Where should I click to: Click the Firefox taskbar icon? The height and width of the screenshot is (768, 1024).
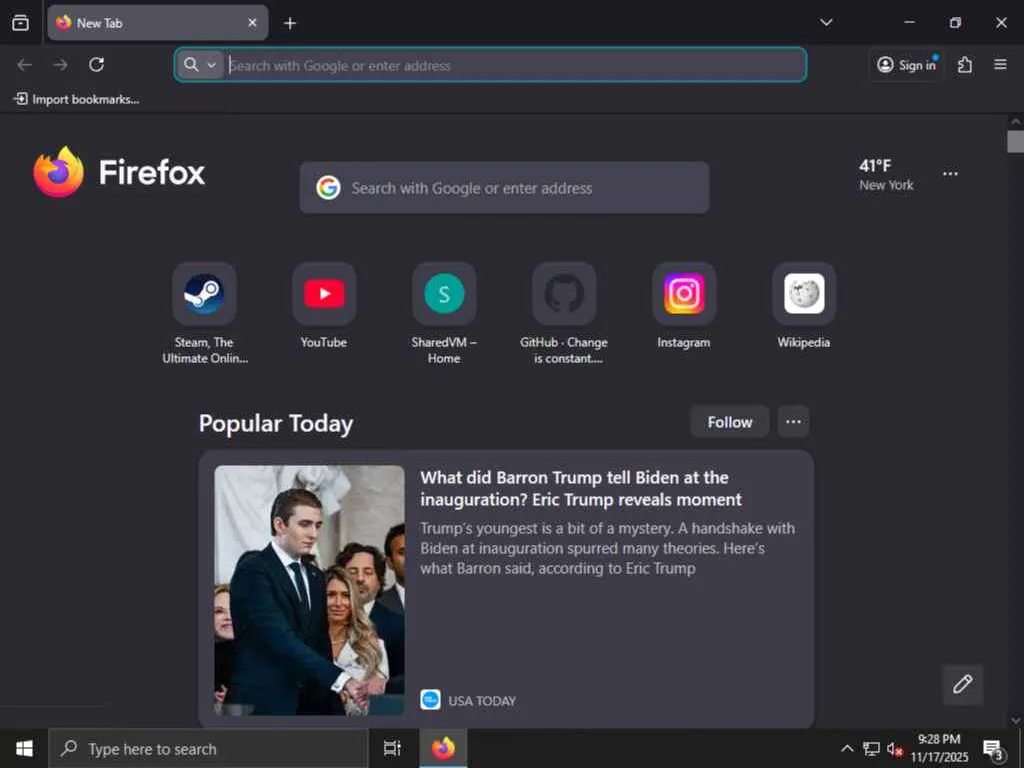443,748
